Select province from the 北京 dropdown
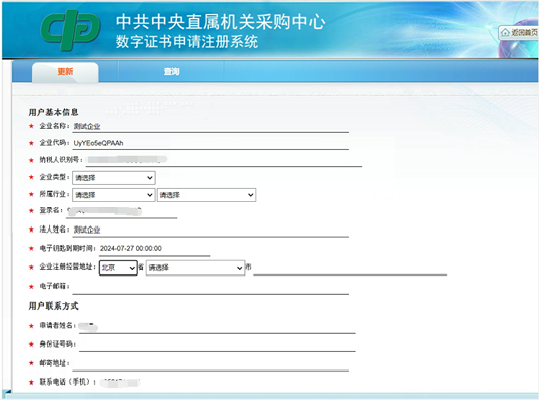Image resolution: width=539 pixels, height=400 pixels. pyautogui.click(x=118, y=268)
